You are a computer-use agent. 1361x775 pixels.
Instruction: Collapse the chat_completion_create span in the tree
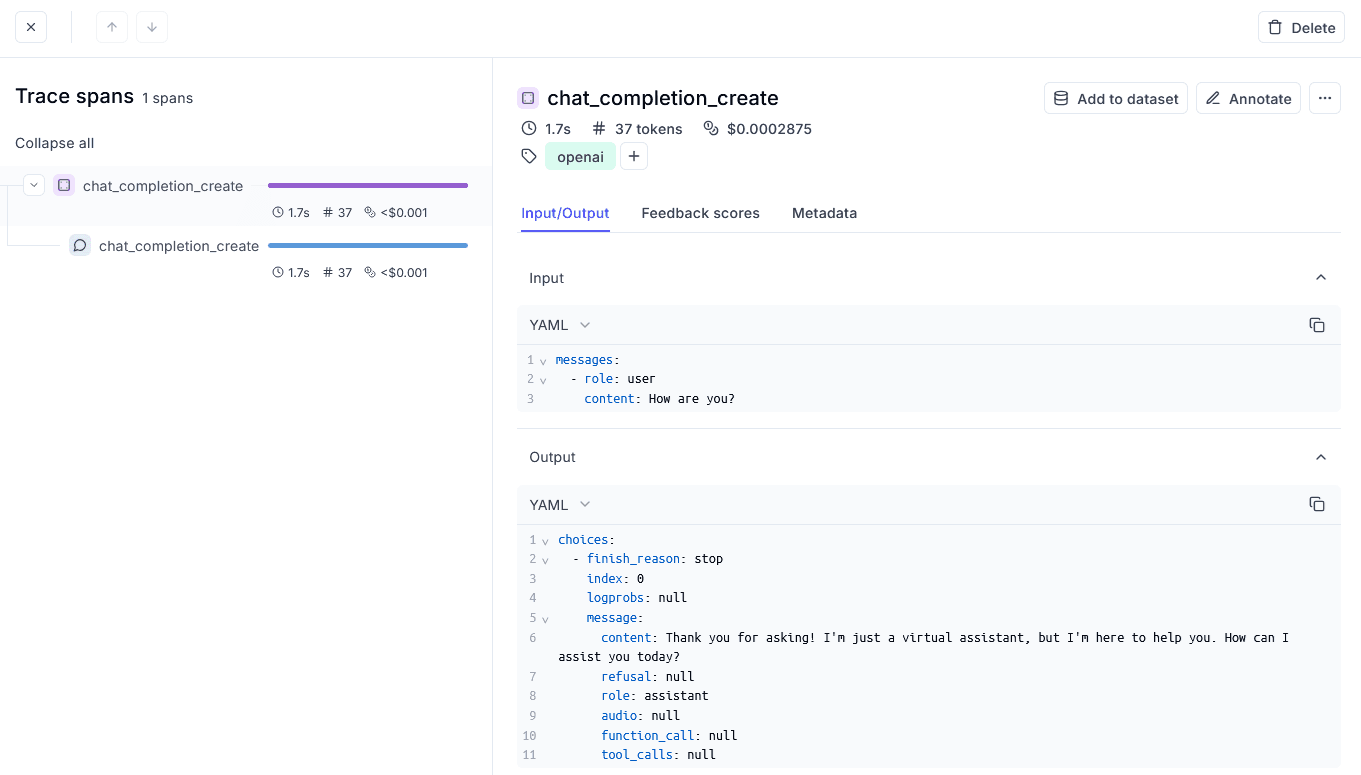(33, 185)
